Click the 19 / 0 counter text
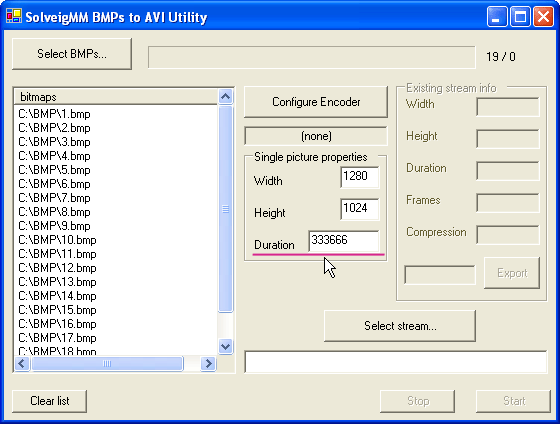Screen dimensions: 560x424 [x=501, y=57]
